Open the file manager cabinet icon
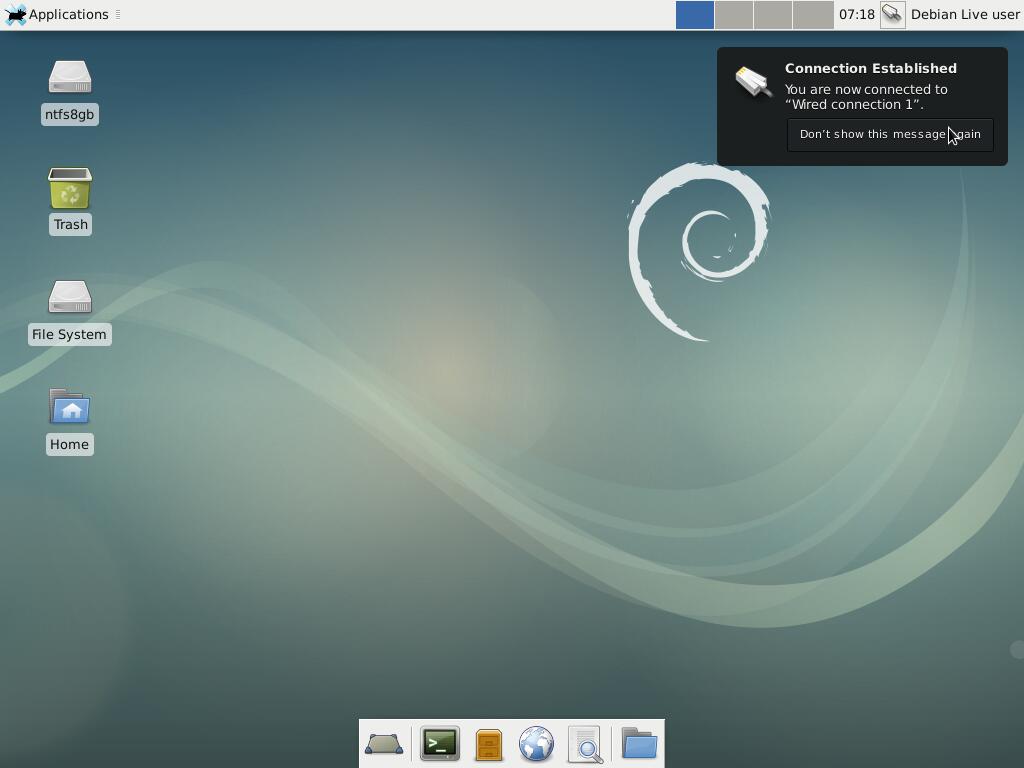Image resolution: width=1024 pixels, height=768 pixels. point(489,744)
